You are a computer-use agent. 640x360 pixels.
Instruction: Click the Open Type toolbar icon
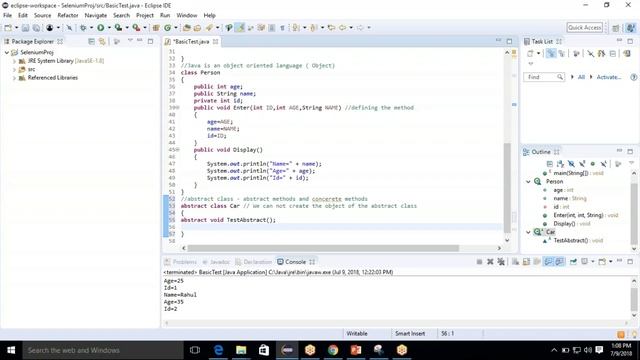click(187, 28)
